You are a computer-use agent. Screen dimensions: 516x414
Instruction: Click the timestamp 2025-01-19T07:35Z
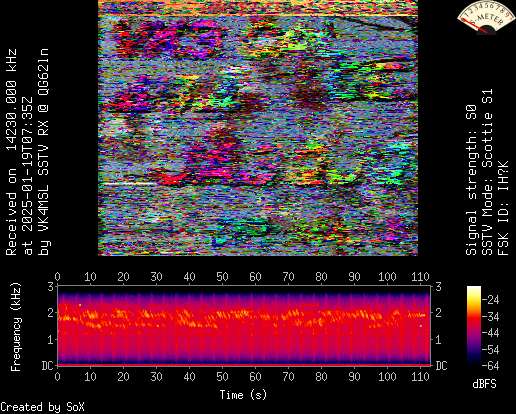pyautogui.click(x=28, y=176)
